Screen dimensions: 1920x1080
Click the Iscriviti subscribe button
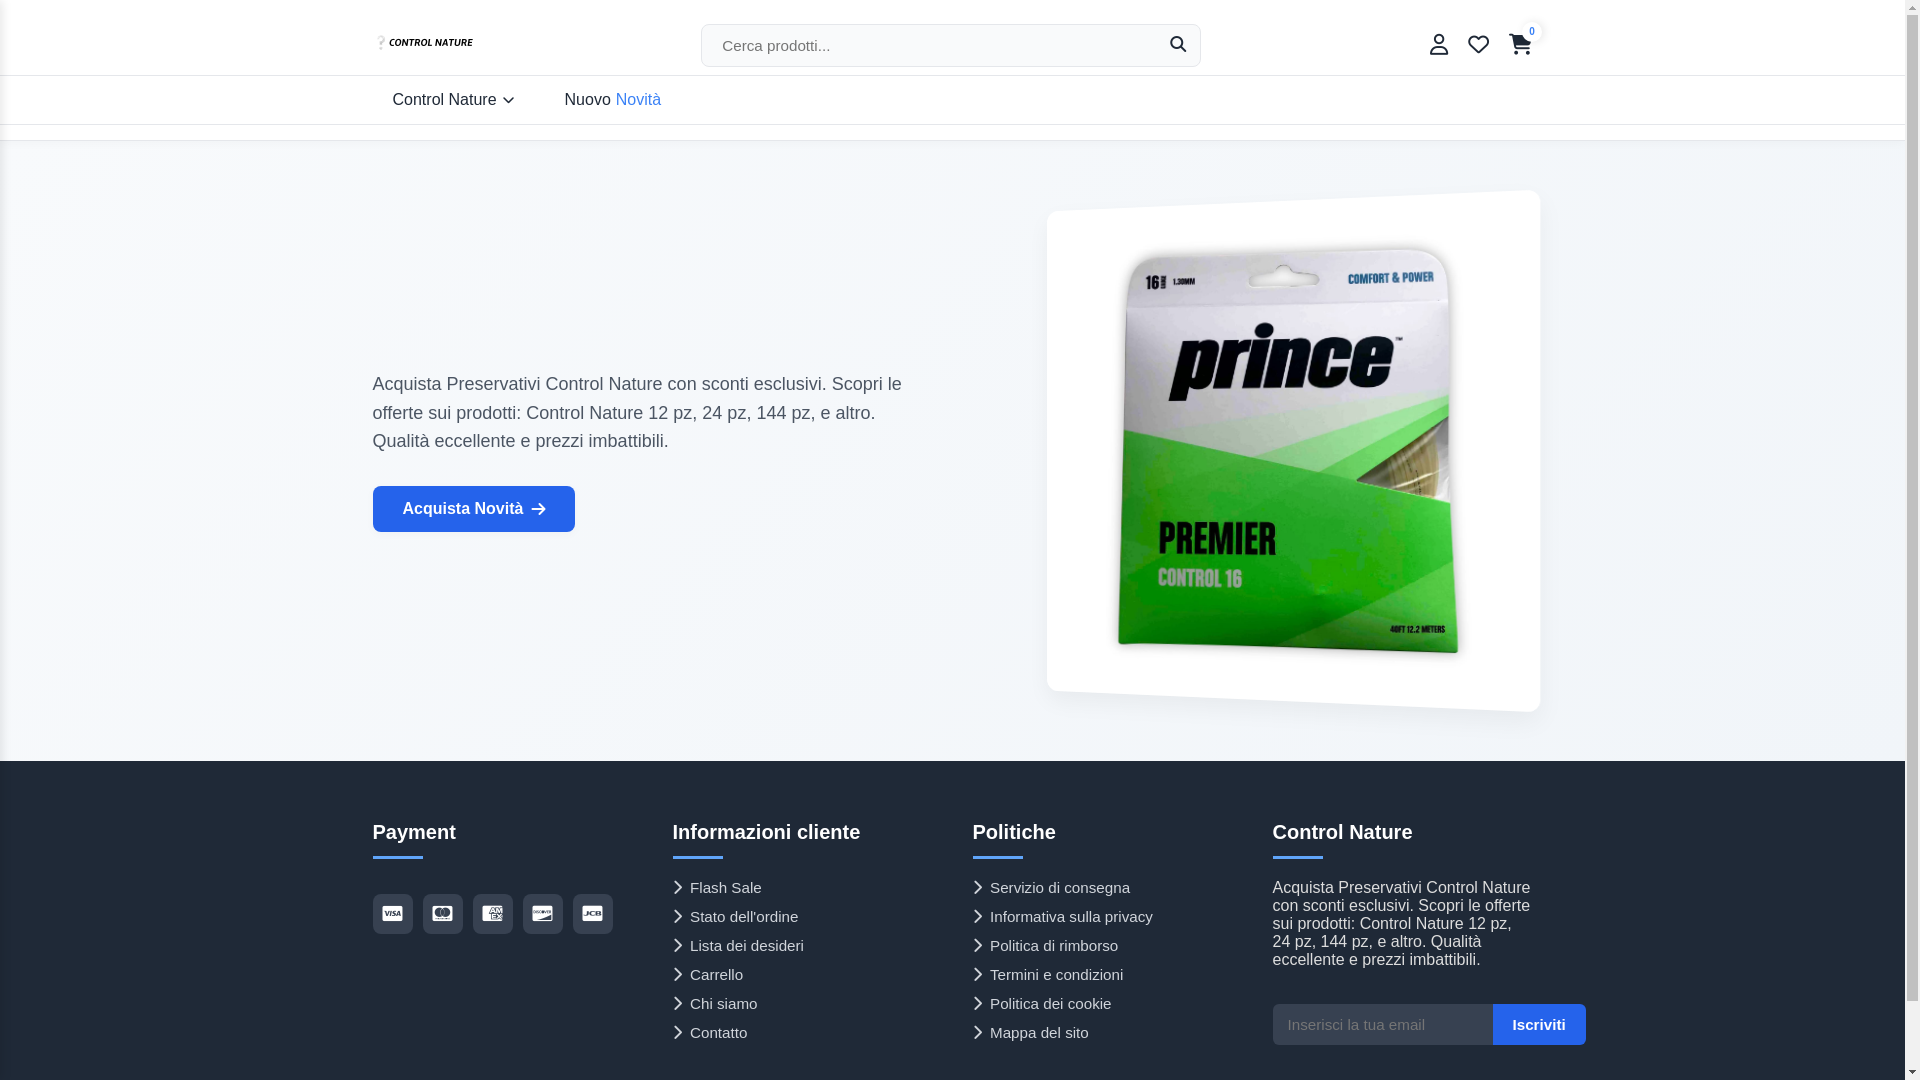click(1539, 1025)
